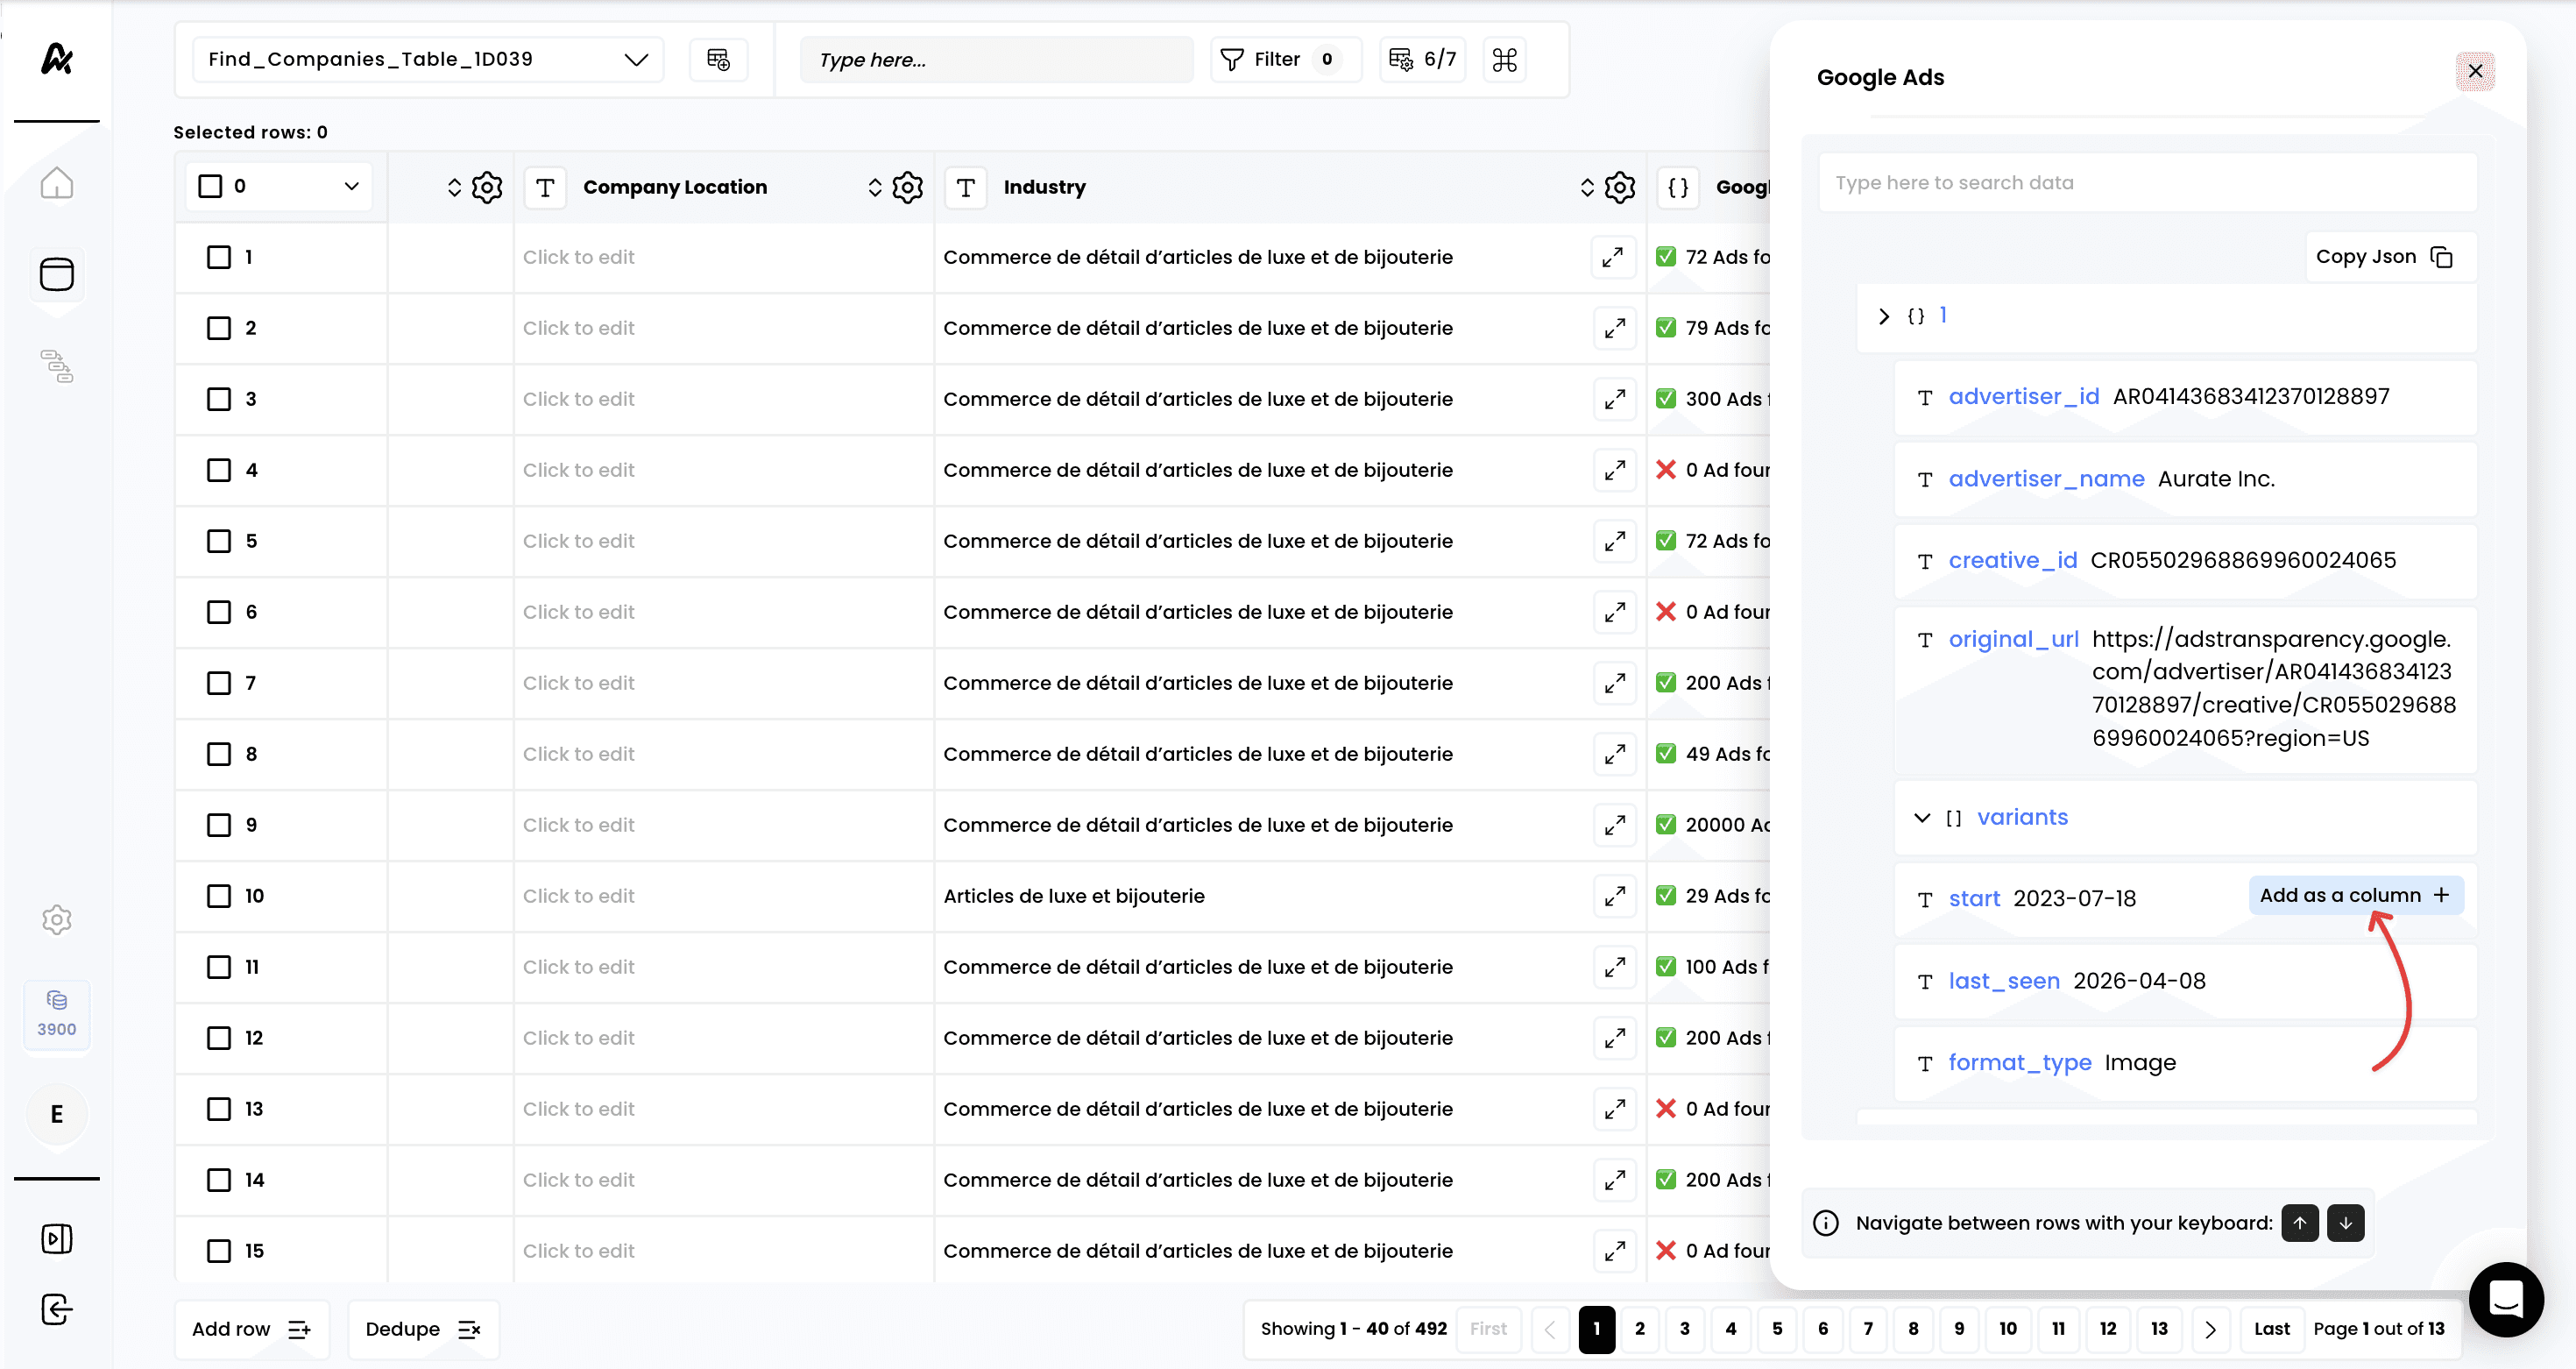This screenshot has width=2576, height=1369.
Task: Click the add table icon beside the table name
Action: (x=718, y=59)
